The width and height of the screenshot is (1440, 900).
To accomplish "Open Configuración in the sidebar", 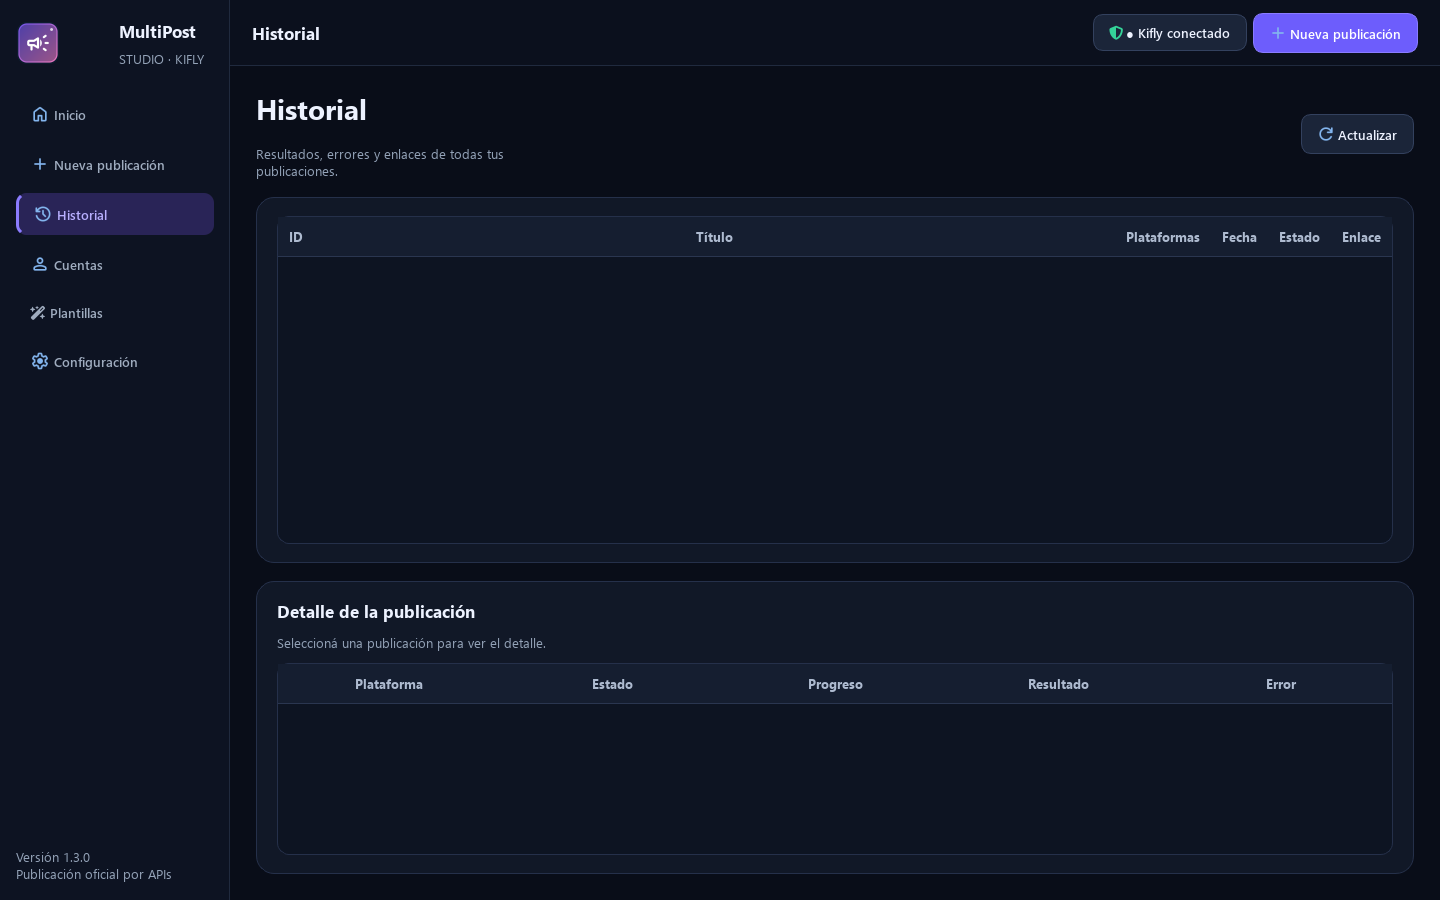I will pos(115,362).
